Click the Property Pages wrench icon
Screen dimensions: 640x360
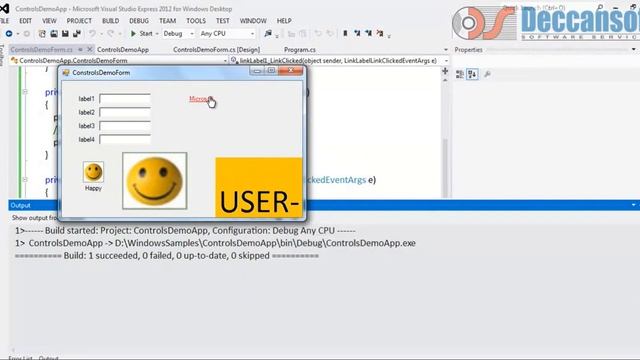coord(487,74)
